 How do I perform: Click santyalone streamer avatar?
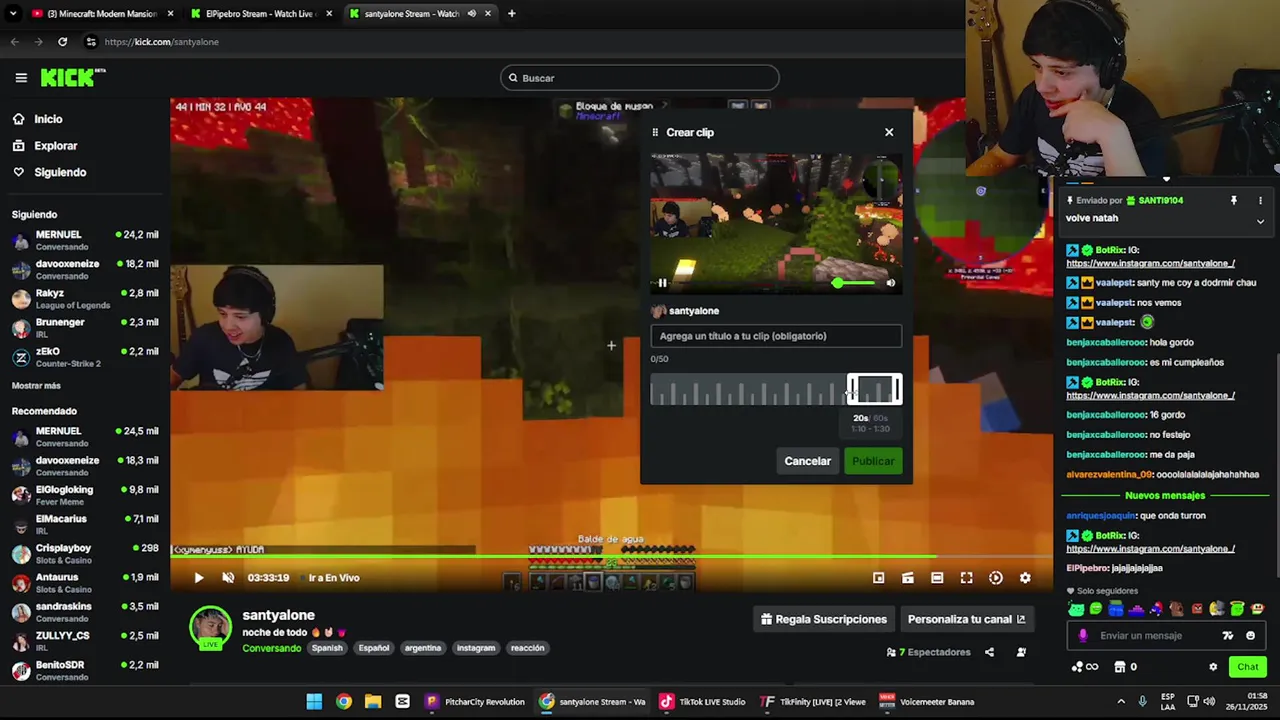[x=211, y=628]
